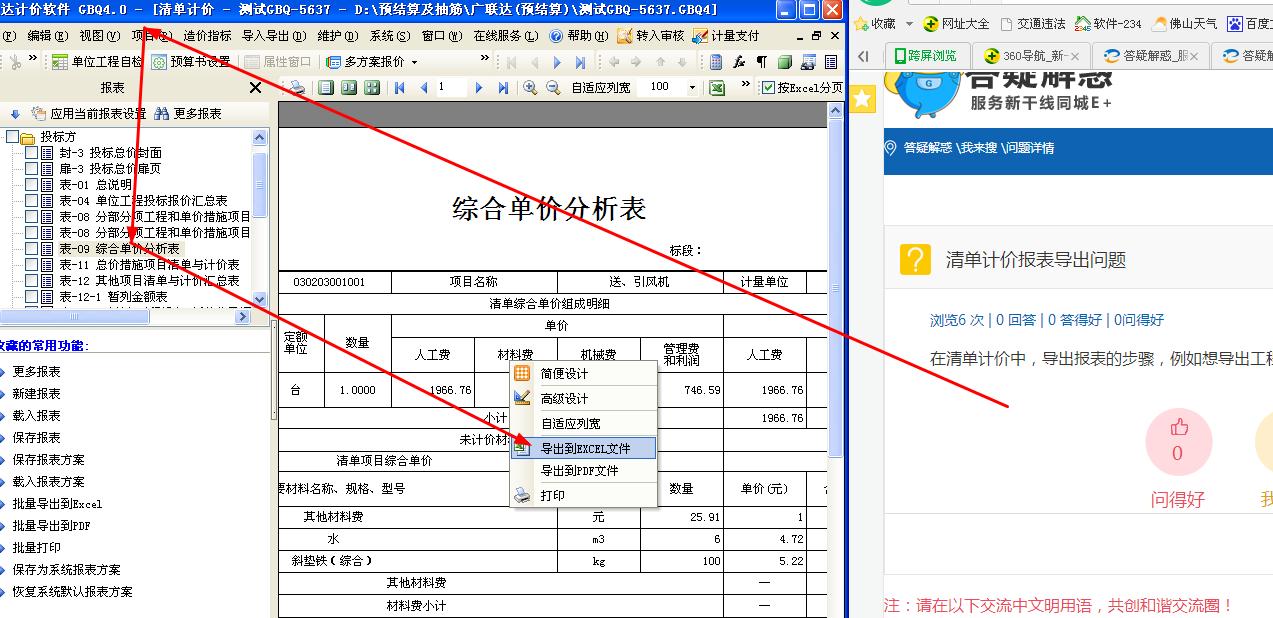Click 批量打印 in common functions
This screenshot has width=1273, height=618.
pyautogui.click(x=36, y=548)
